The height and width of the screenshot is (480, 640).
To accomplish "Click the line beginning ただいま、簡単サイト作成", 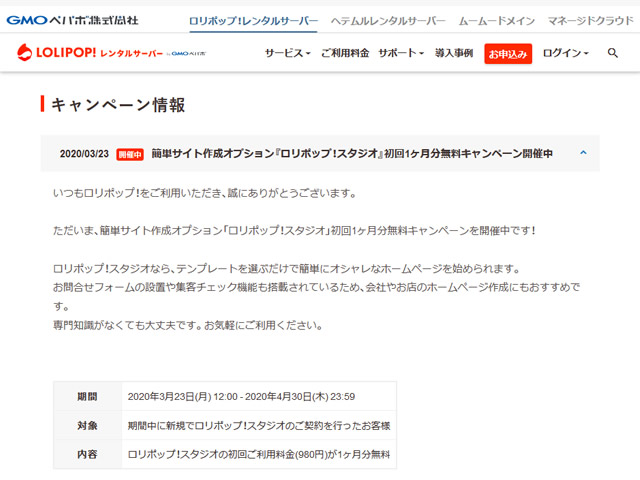I will click(x=294, y=231).
